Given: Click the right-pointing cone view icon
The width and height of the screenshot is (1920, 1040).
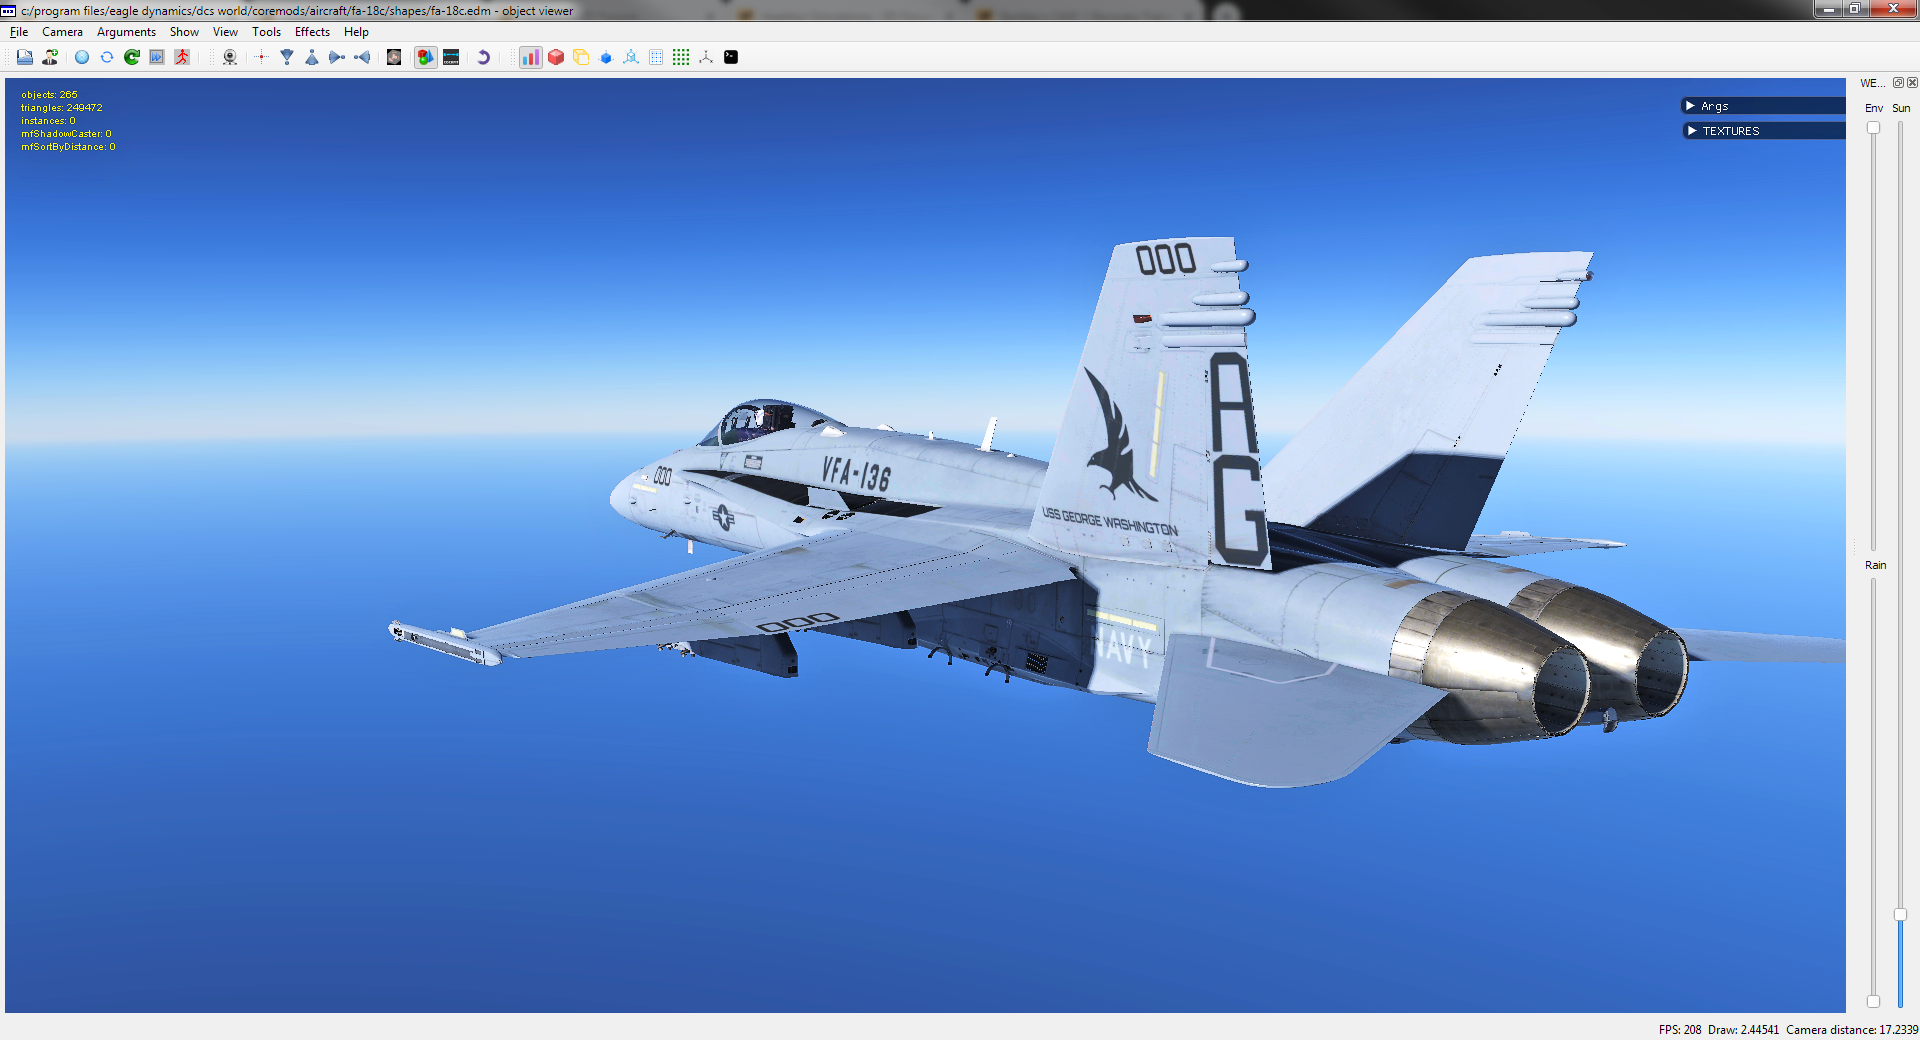Looking at the screenshot, I should (x=337, y=57).
